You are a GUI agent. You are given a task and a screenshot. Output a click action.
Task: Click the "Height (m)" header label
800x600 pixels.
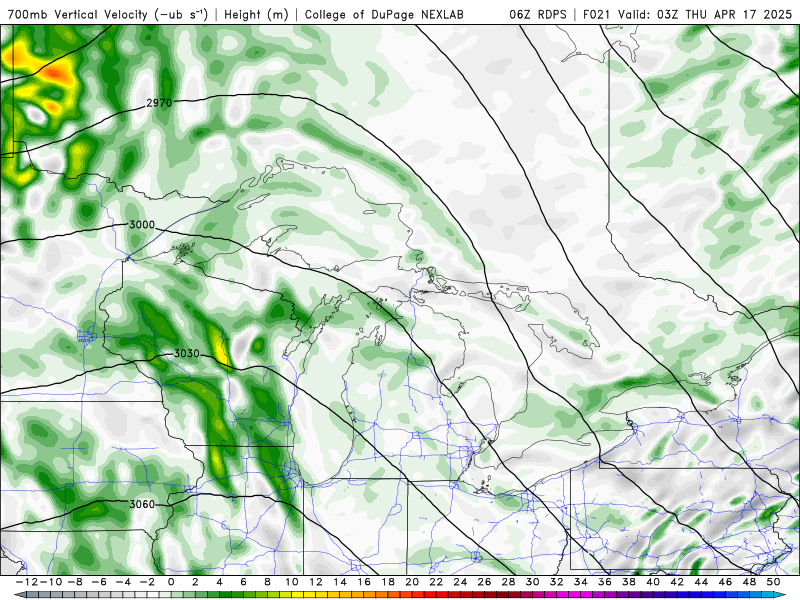[x=256, y=14]
